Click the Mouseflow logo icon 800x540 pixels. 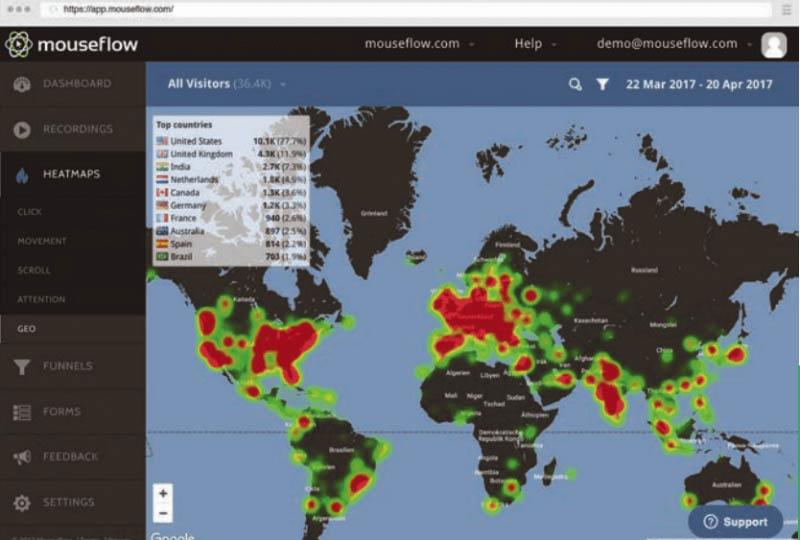click(19, 44)
